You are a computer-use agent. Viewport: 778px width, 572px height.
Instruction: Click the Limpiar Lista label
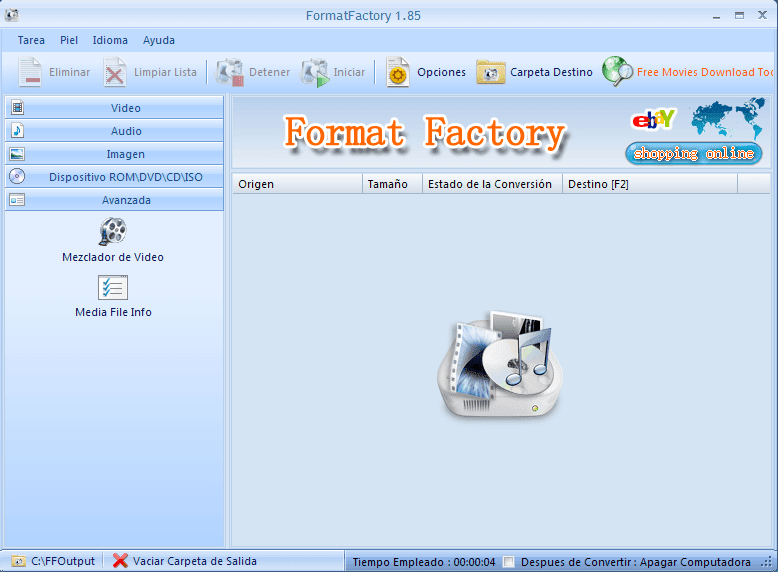click(165, 72)
